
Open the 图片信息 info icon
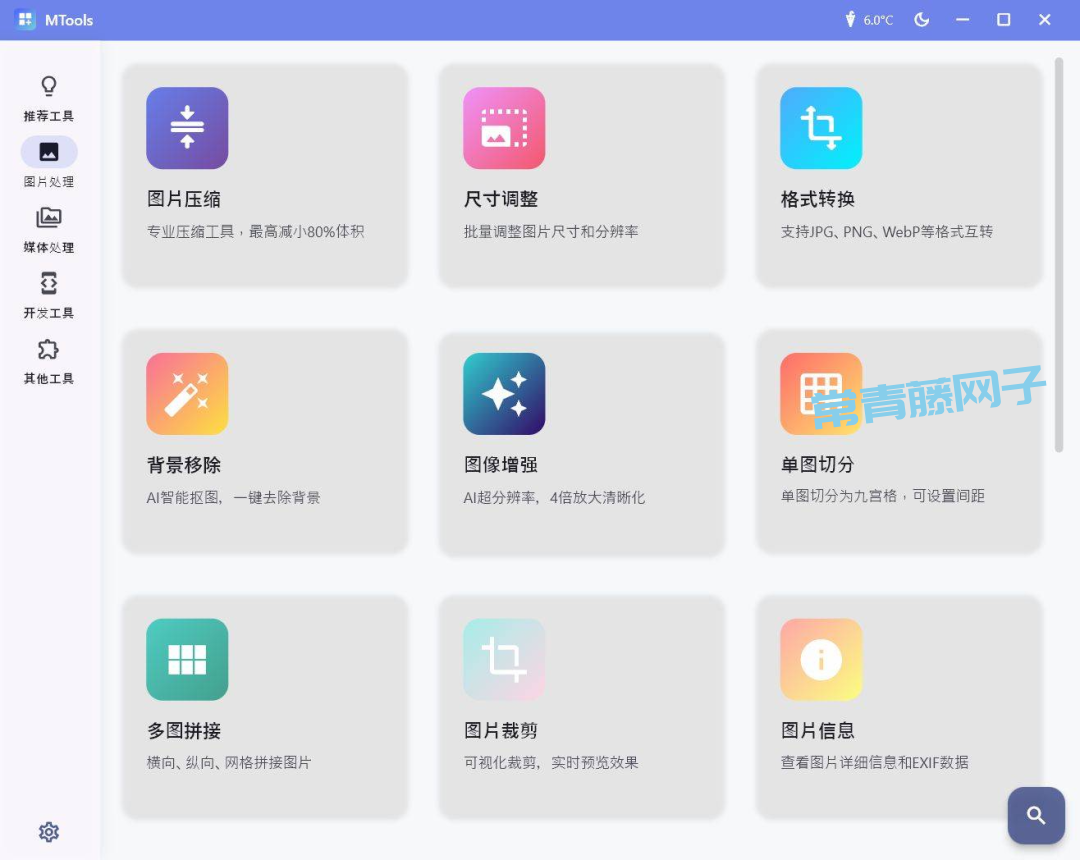point(821,659)
